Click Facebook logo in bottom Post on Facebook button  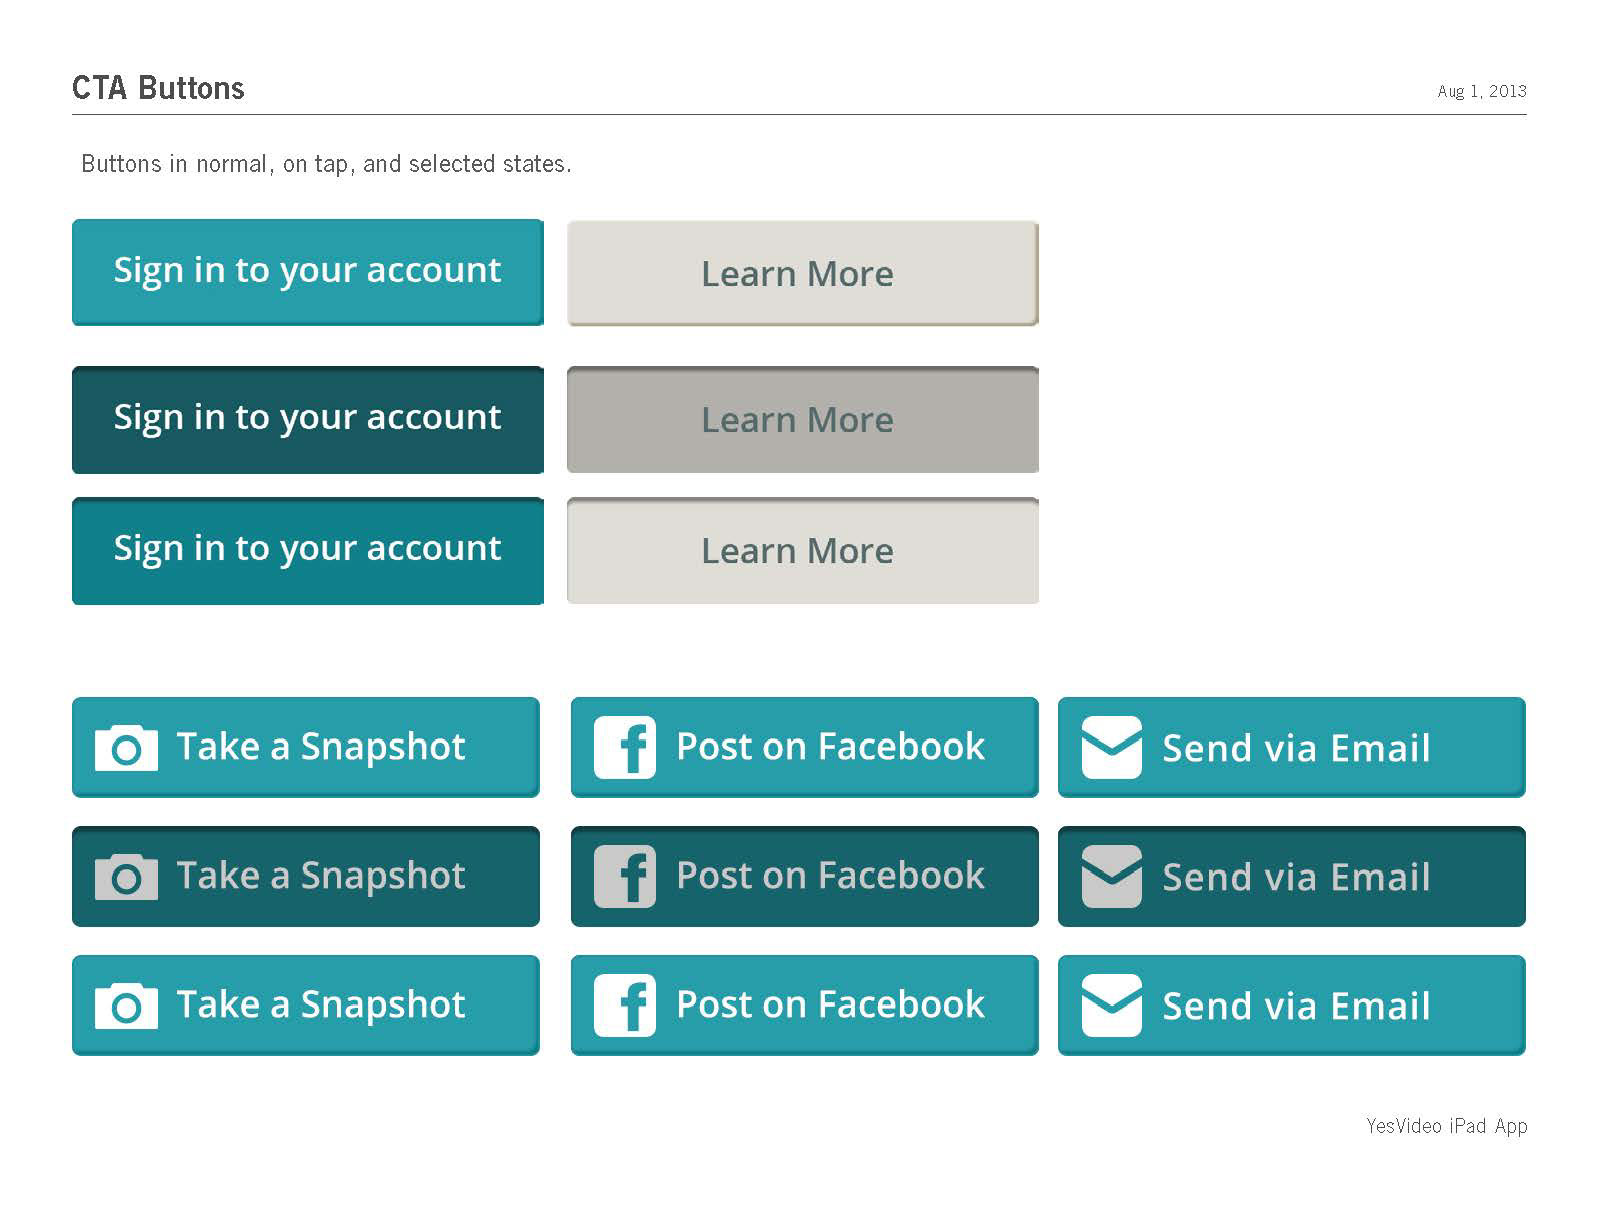click(x=625, y=1005)
